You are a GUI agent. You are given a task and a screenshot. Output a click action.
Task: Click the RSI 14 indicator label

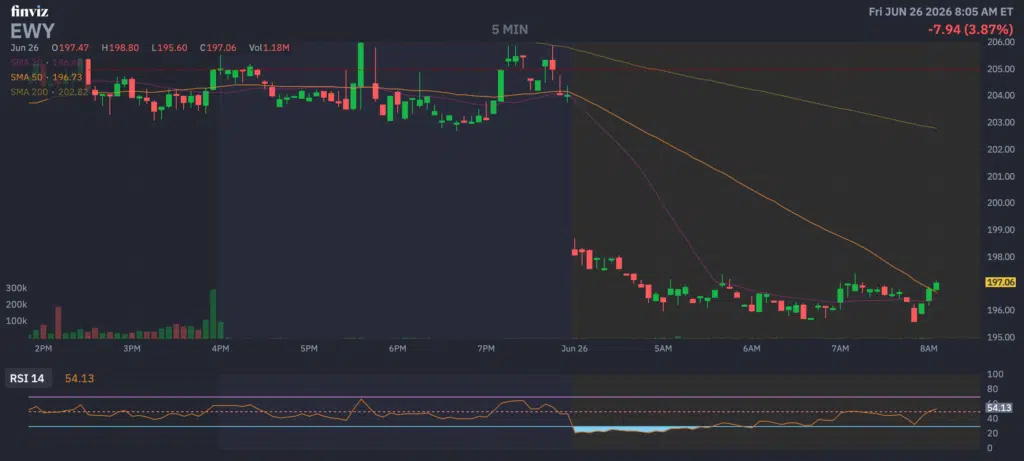point(29,378)
